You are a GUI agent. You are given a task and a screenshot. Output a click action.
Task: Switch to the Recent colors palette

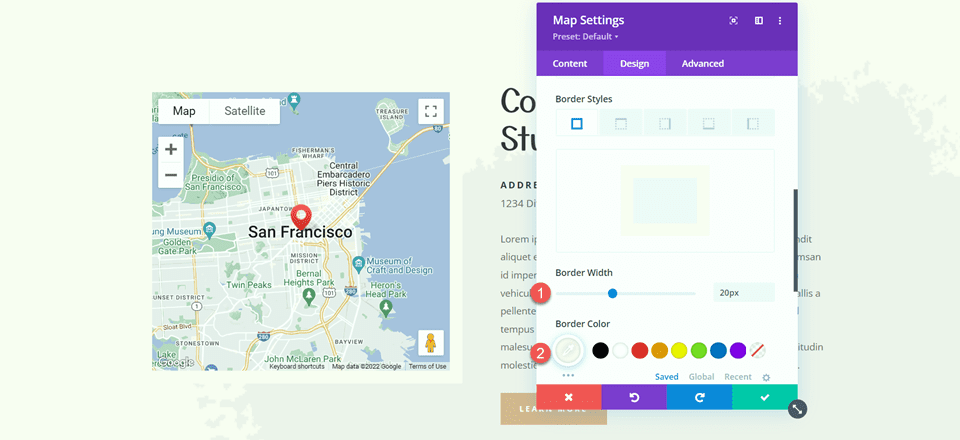(x=738, y=377)
